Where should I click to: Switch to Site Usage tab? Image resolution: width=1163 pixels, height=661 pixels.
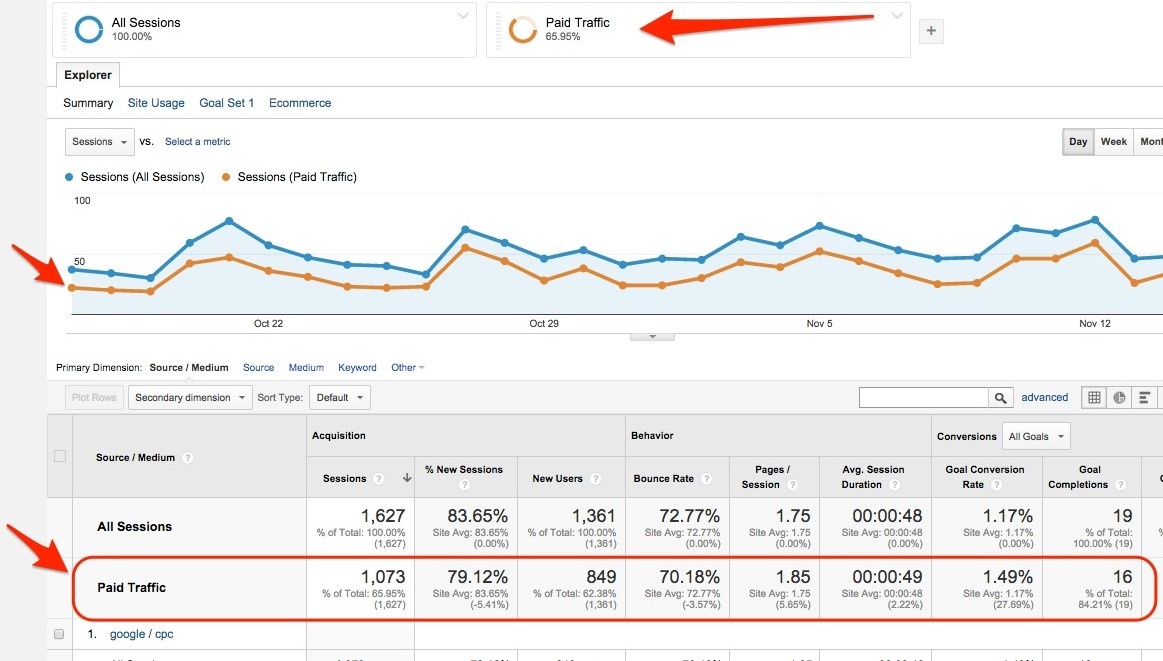click(156, 103)
